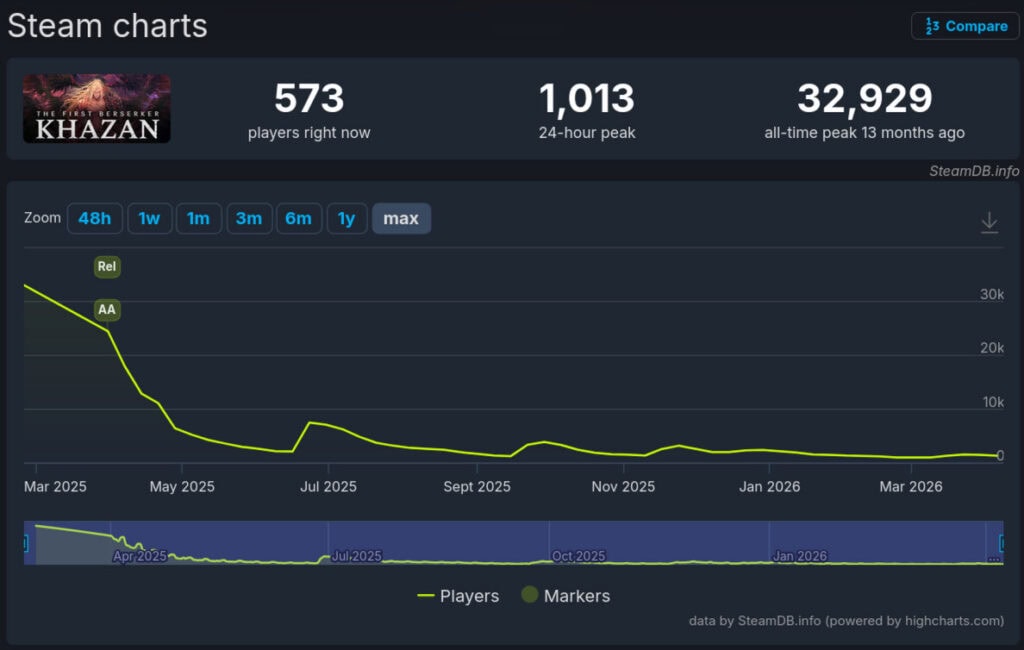Click the Rel release marker
This screenshot has width=1024, height=650.
[107, 267]
